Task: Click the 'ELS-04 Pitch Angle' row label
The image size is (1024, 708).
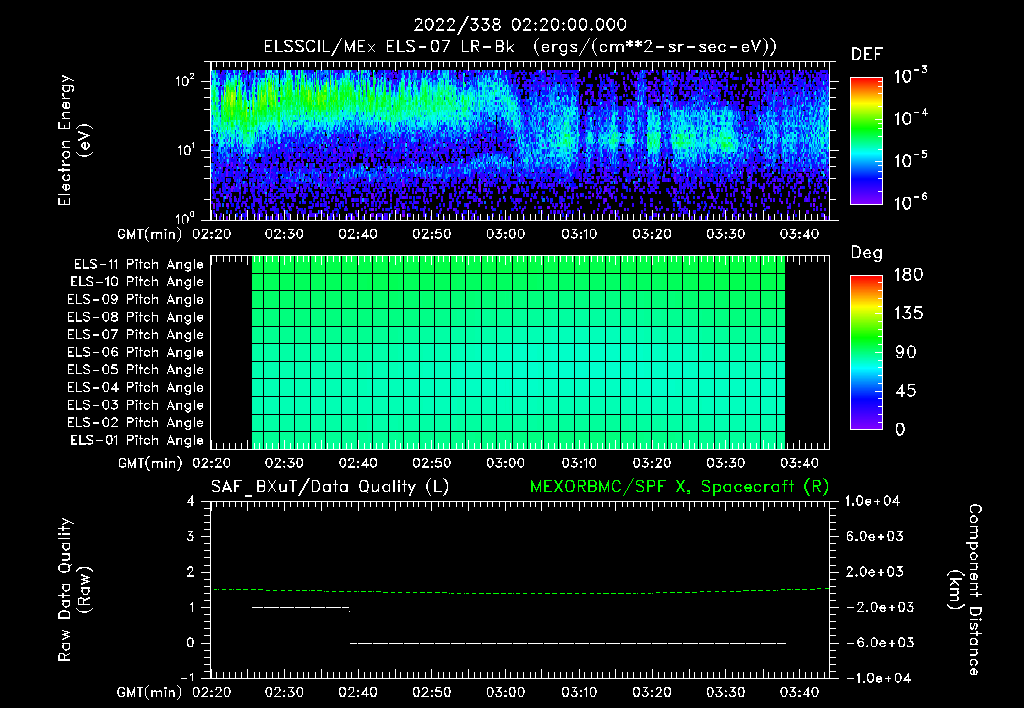Action: 136,387
